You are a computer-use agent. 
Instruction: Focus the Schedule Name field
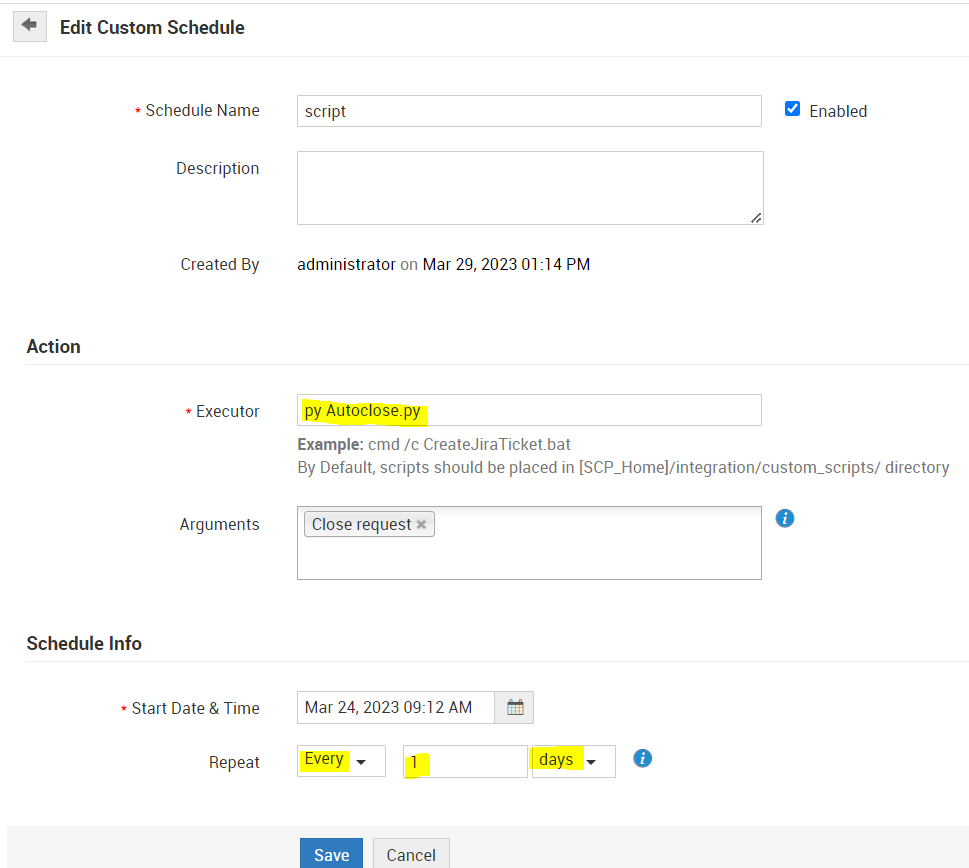[x=529, y=111]
